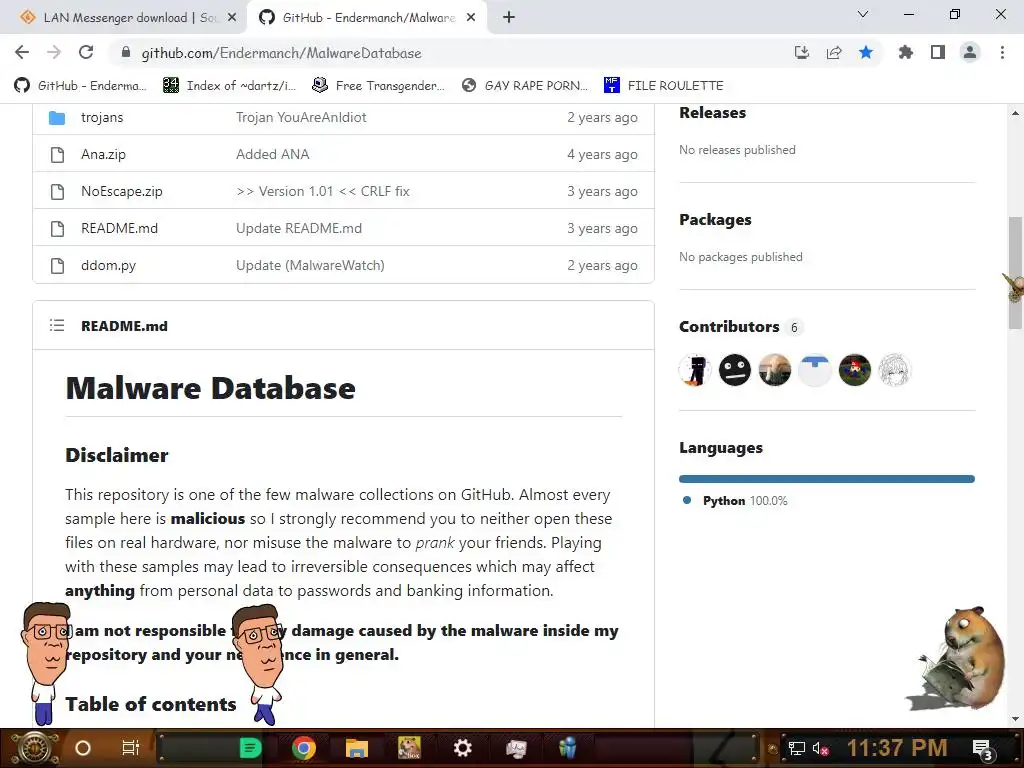1024x768 pixels.
Task: Reload the current GitHub page
Action: 86,52
